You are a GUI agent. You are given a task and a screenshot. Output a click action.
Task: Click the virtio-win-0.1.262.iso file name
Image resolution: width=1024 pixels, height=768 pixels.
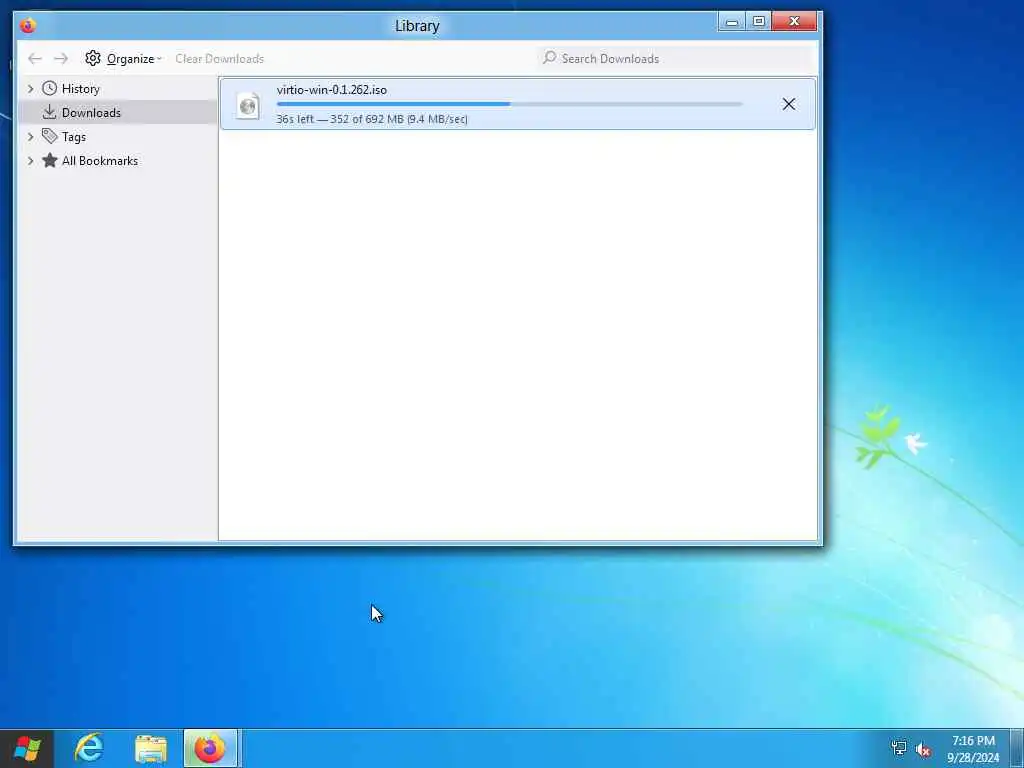332,90
